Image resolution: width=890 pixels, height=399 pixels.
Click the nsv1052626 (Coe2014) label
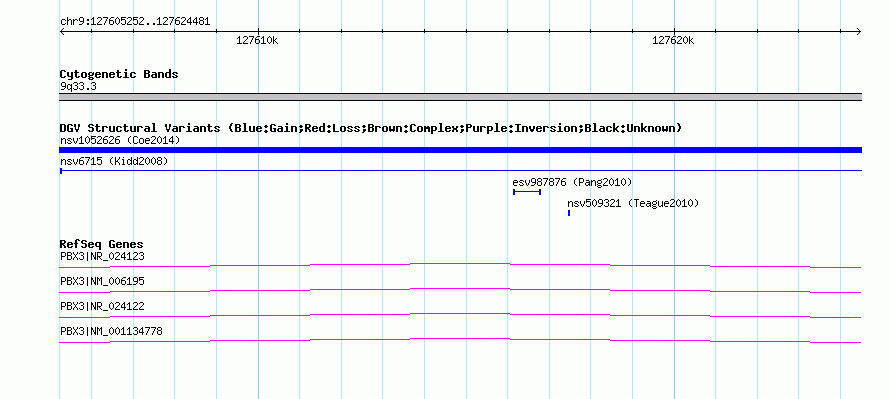(x=120, y=140)
